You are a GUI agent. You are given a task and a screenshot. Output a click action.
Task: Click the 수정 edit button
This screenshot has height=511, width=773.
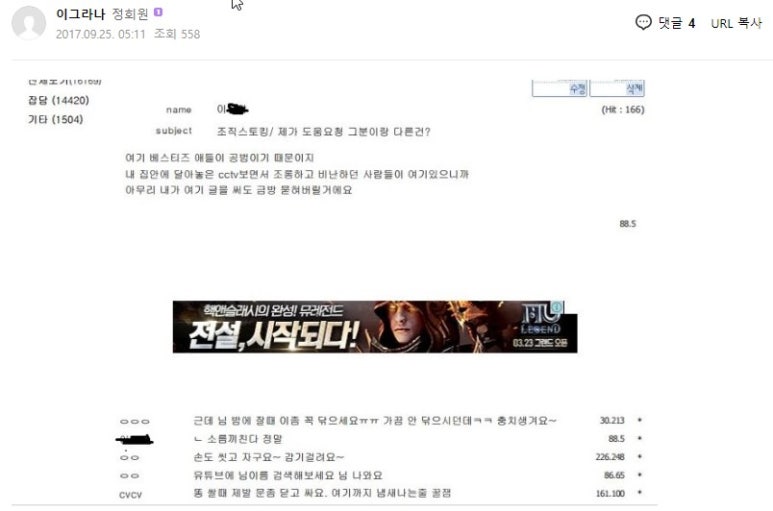coord(560,89)
